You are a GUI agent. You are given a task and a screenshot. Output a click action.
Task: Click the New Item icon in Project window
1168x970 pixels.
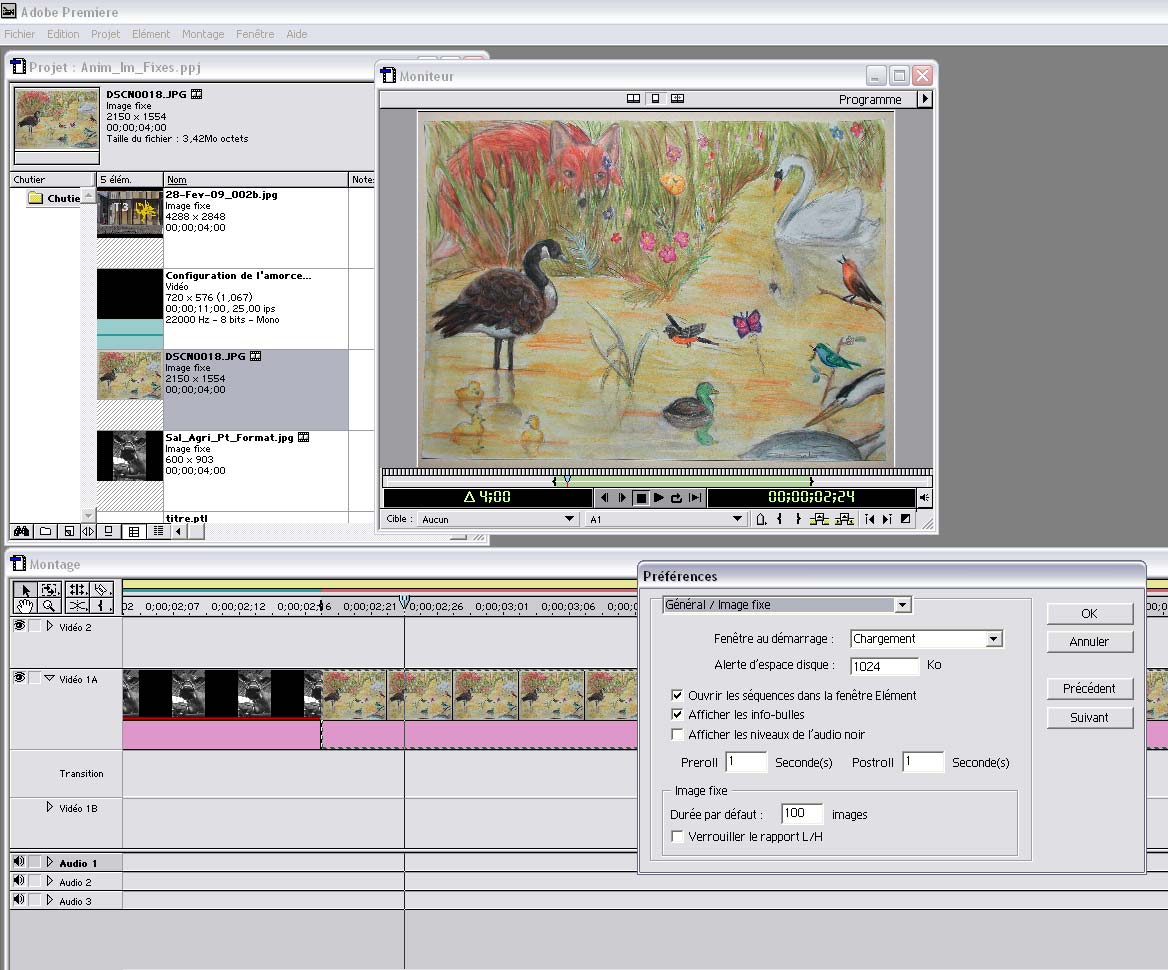pos(69,531)
